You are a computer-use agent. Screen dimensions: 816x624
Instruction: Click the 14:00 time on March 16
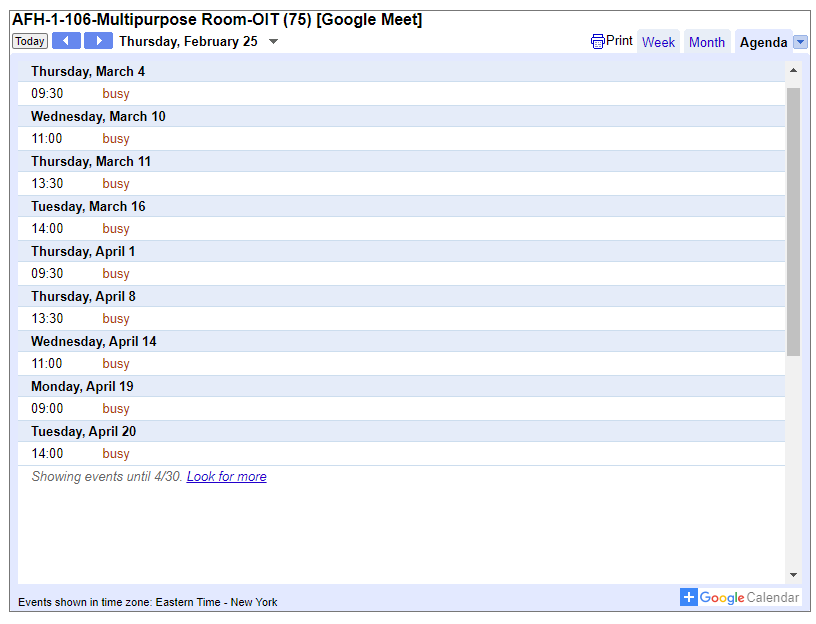(47, 228)
